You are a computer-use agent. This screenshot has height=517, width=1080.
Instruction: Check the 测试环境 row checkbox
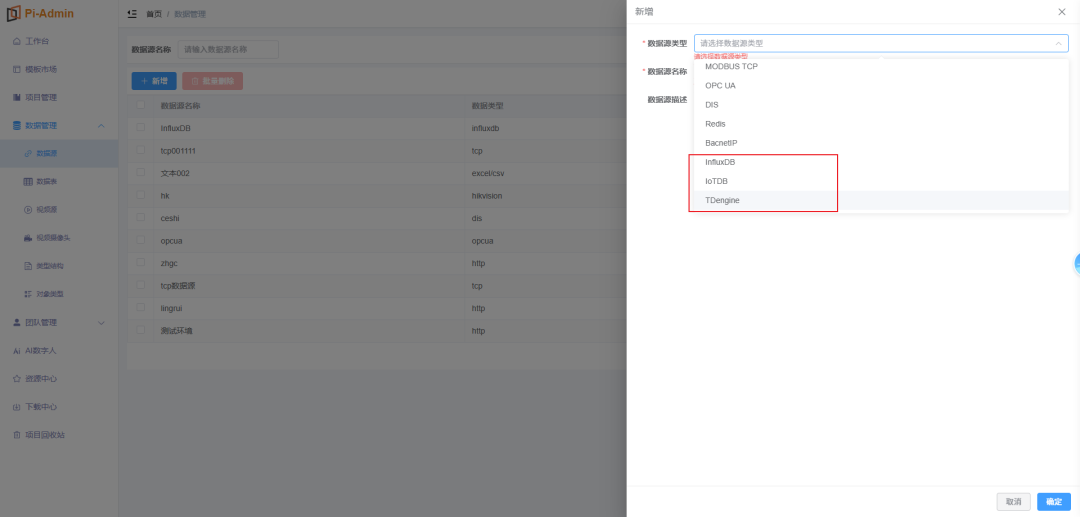(141, 331)
